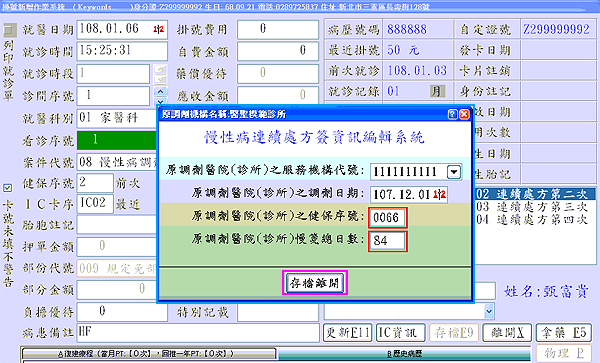This screenshot has width=600, height=363.
Task: Click the 拿藥 F5 button
Action: pyautogui.click(x=563, y=332)
